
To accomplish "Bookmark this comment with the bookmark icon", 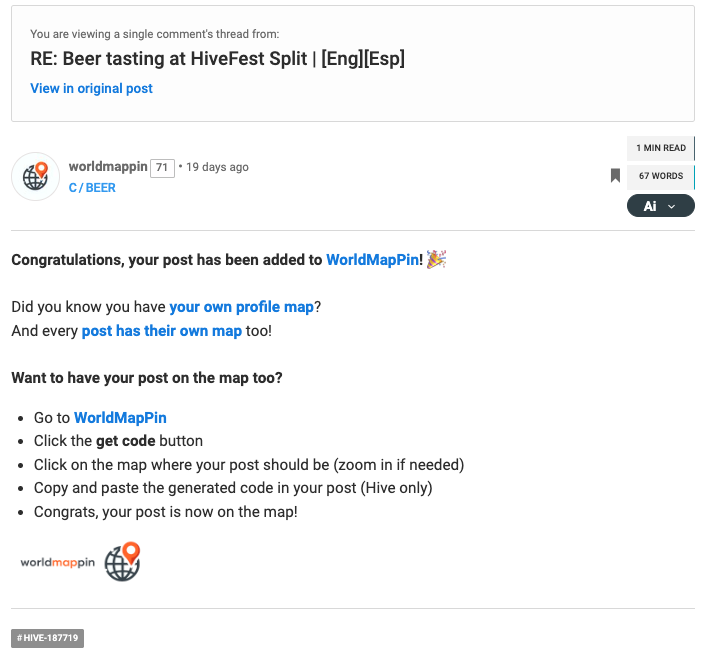I will [x=615, y=176].
